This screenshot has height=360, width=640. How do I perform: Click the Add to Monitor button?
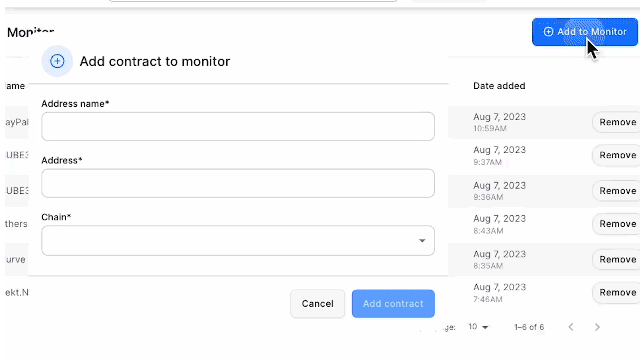click(x=584, y=32)
